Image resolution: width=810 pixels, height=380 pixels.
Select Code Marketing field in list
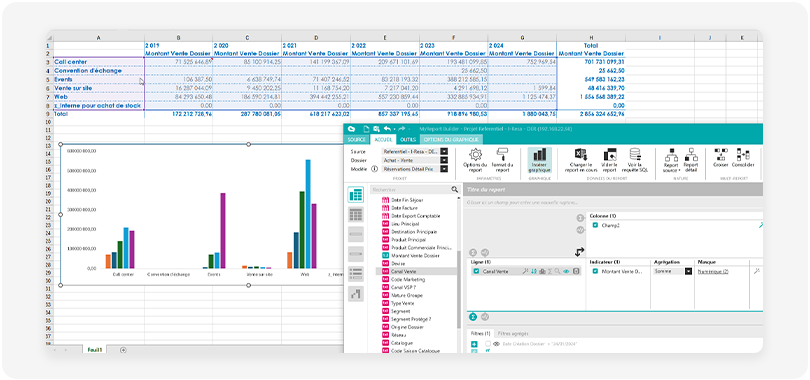(404, 279)
